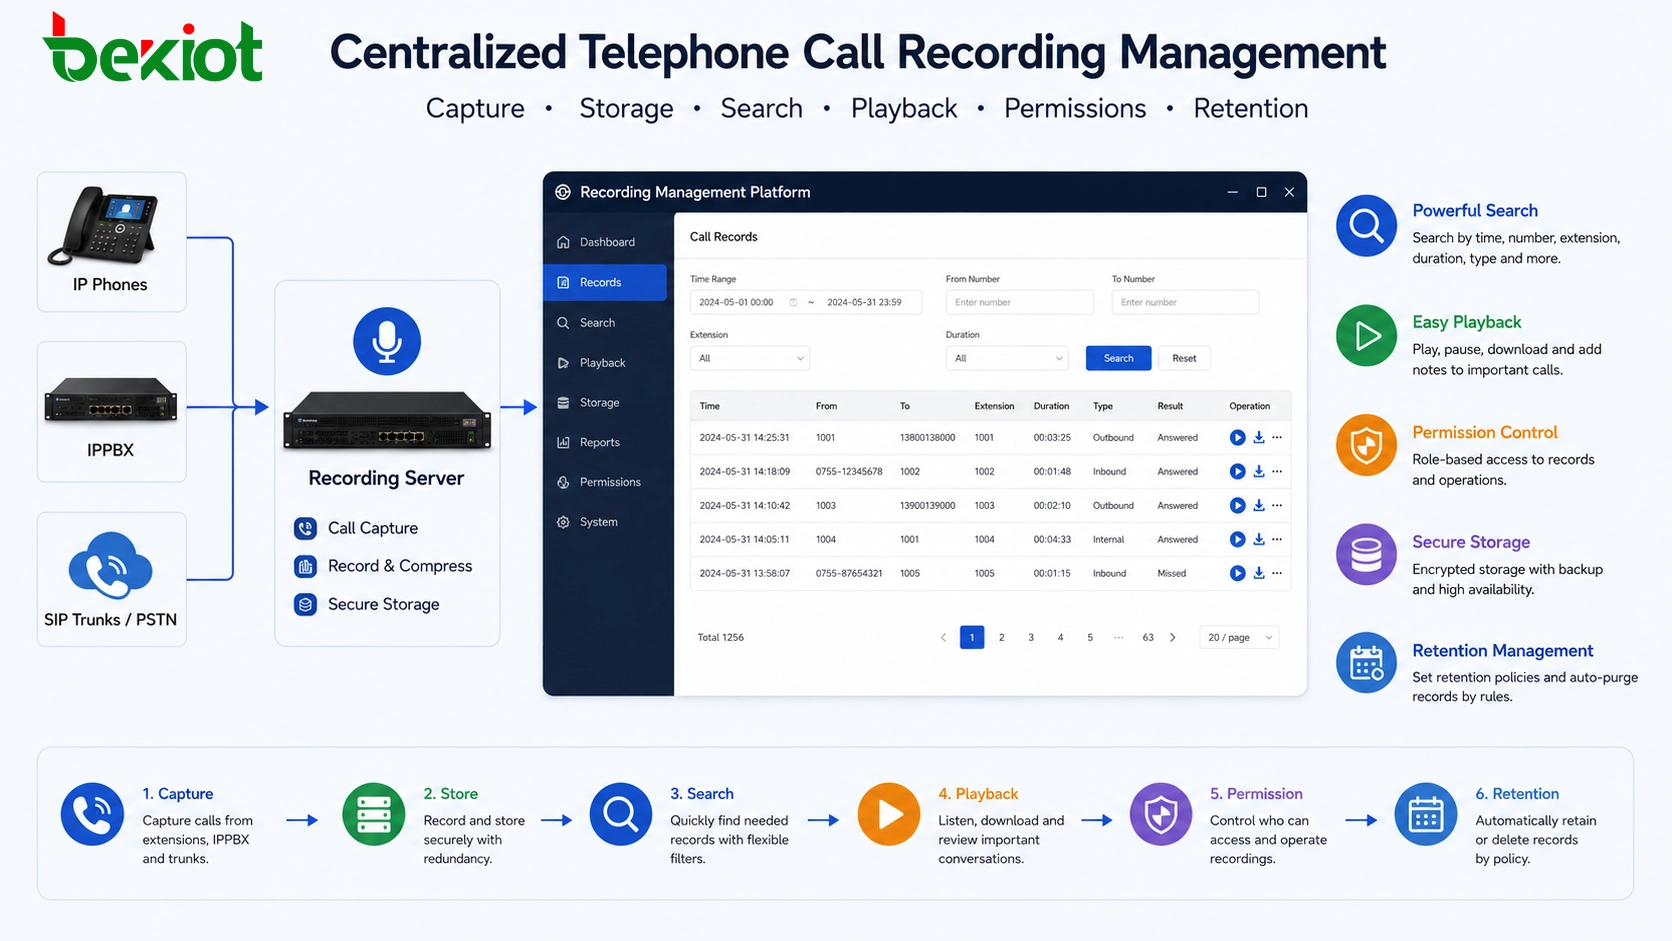
Task: Expand the Extension dropdown
Action: pos(749,358)
